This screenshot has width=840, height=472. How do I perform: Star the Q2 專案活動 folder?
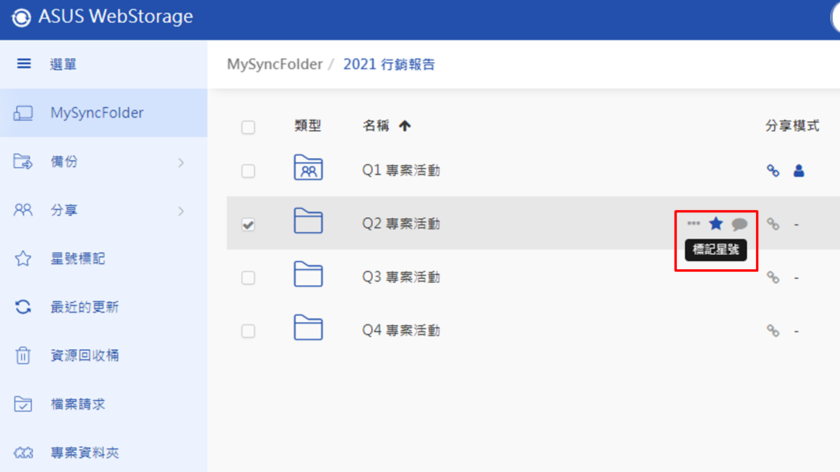[x=716, y=223]
